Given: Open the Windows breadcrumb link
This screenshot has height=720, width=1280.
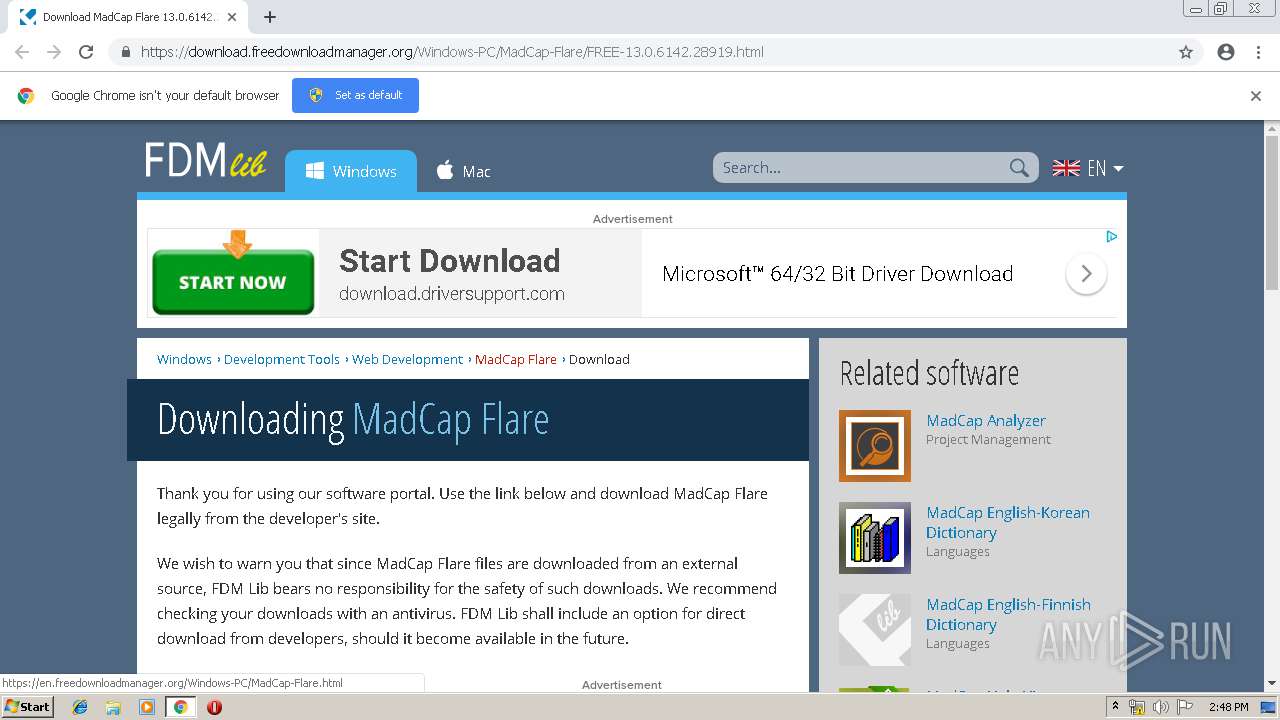Looking at the screenshot, I should 184,359.
